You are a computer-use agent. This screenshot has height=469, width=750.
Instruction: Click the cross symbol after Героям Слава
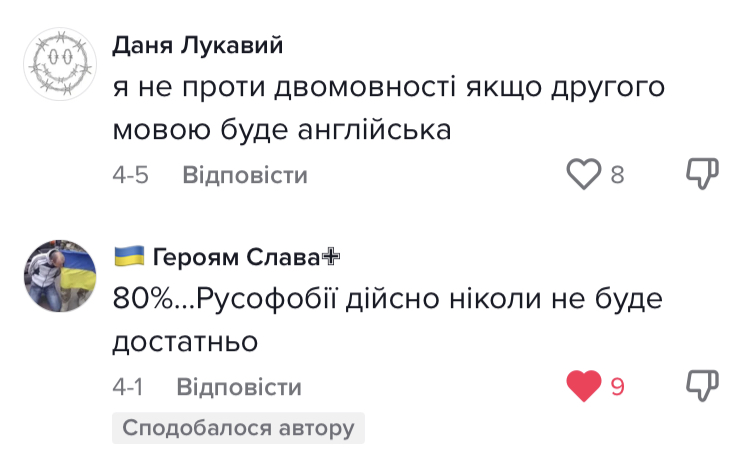[331, 257]
